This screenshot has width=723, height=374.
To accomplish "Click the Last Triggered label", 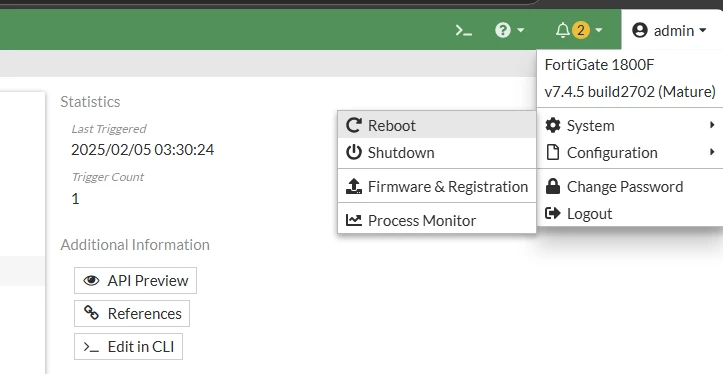I will coord(109,129).
